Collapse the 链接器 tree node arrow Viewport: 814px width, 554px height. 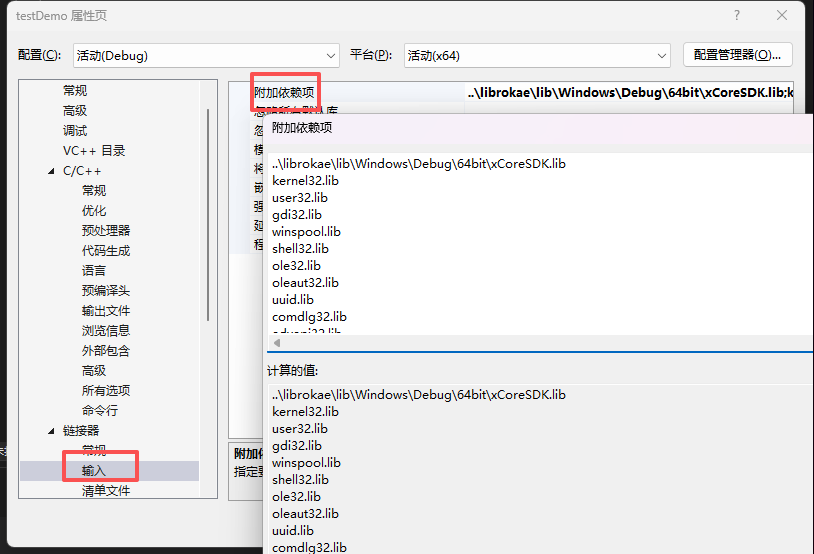52,431
